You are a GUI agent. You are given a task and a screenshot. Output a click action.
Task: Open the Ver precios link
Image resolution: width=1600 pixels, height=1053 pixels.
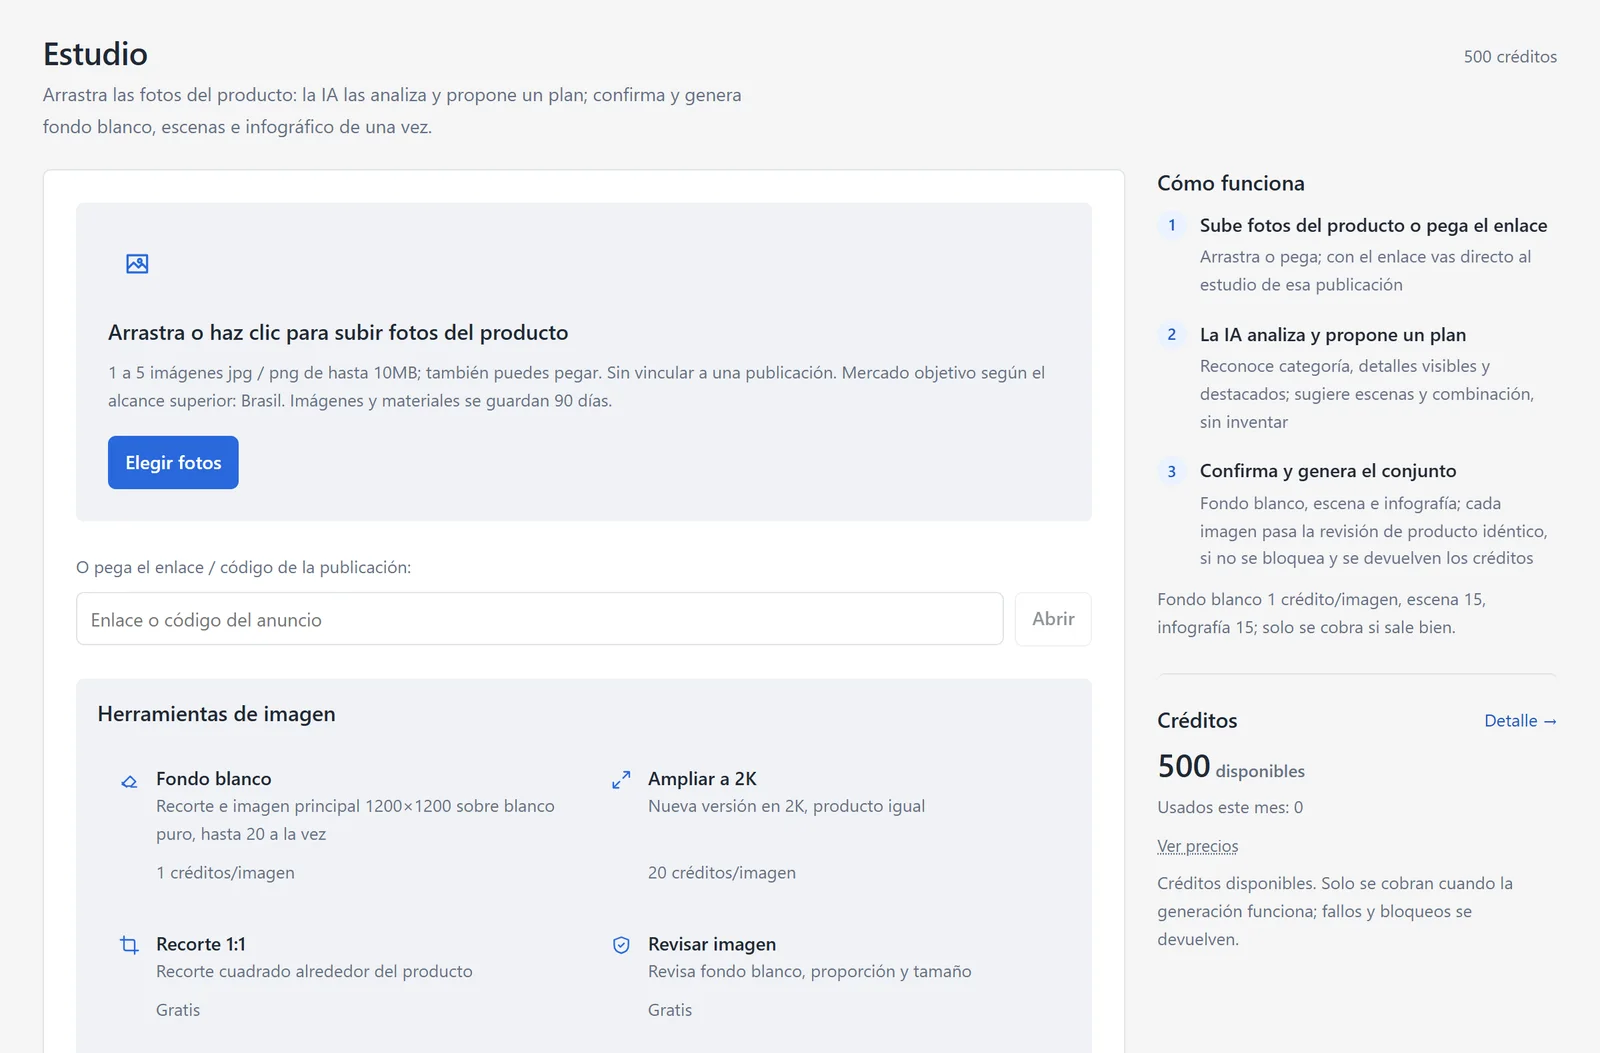point(1198,846)
